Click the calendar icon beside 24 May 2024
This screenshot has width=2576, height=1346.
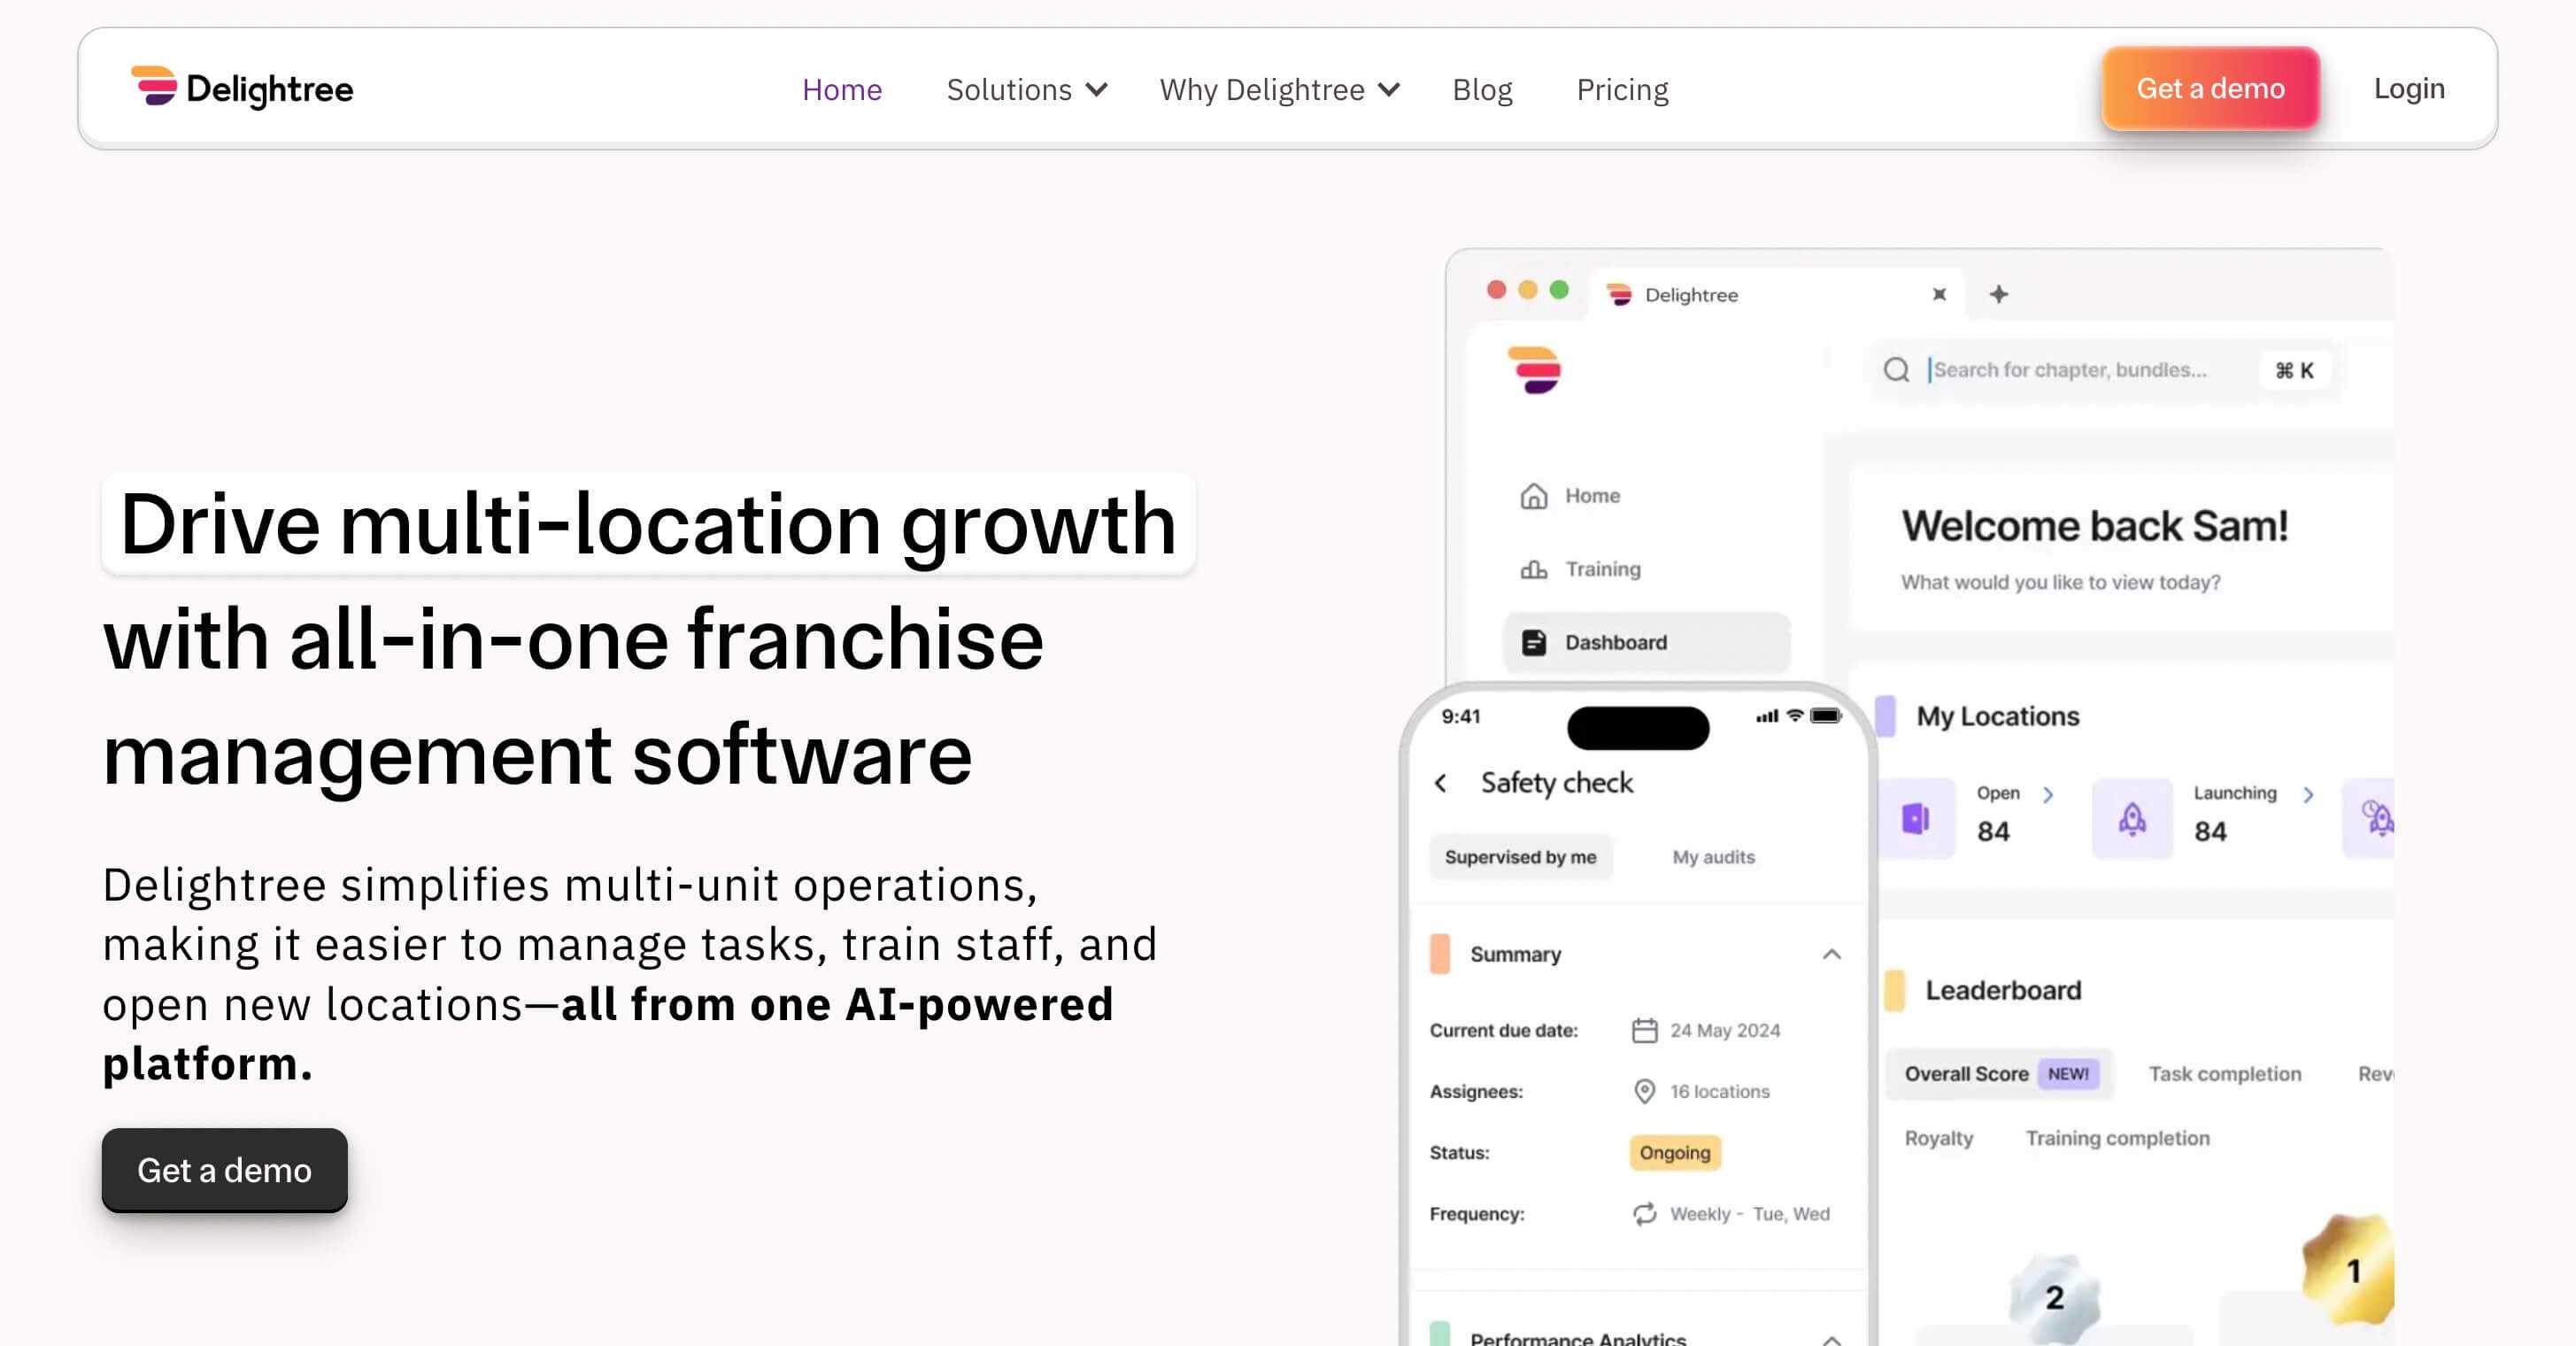point(1643,1030)
